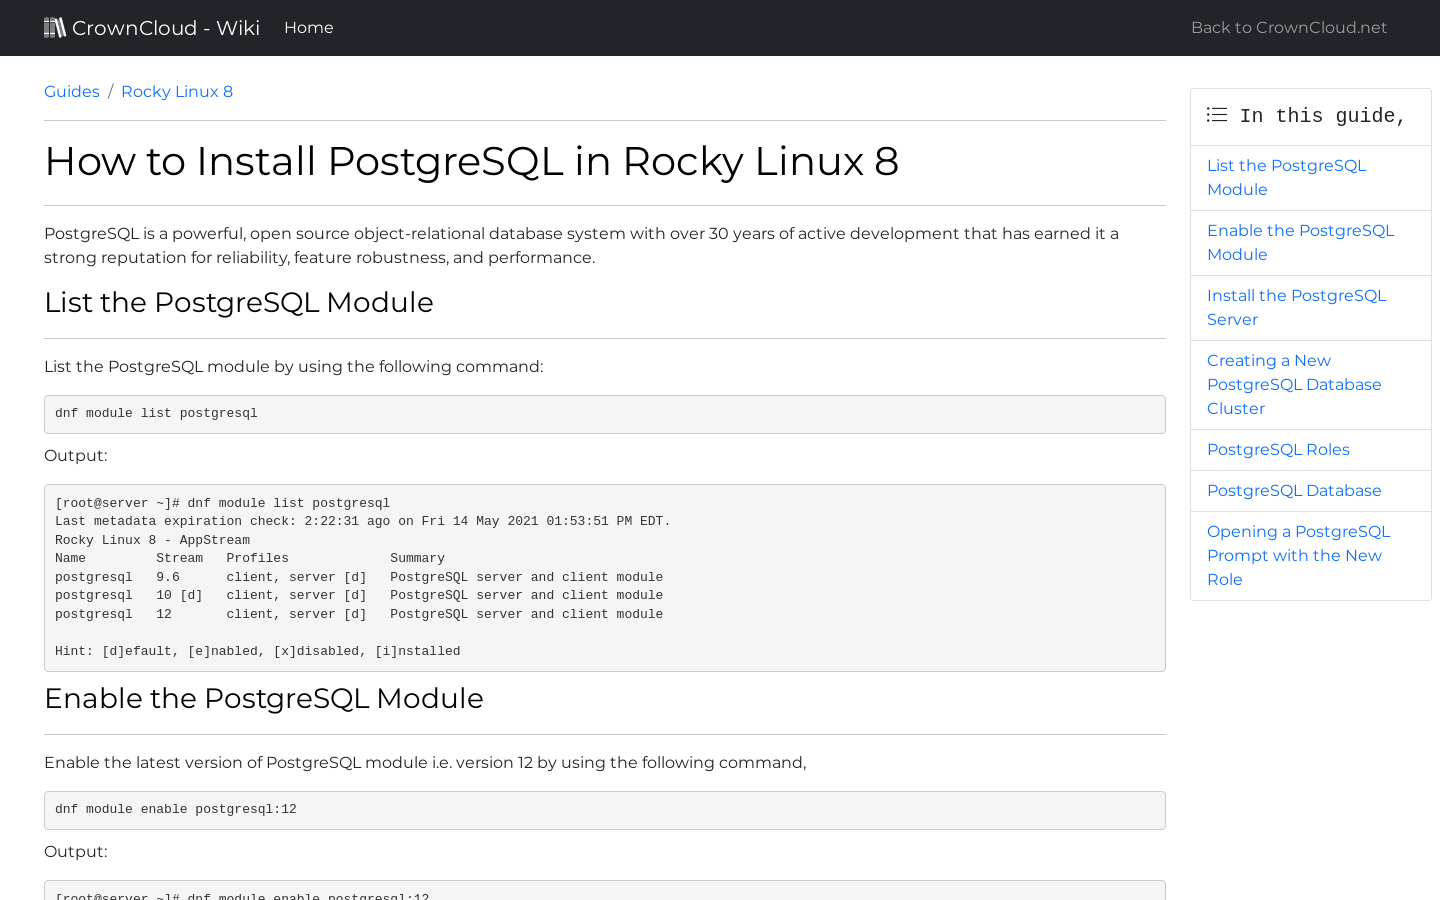Viewport: 1440px width, 900px height.
Task: Click the list icon beside 'In this guide'
Action: [1217, 115]
